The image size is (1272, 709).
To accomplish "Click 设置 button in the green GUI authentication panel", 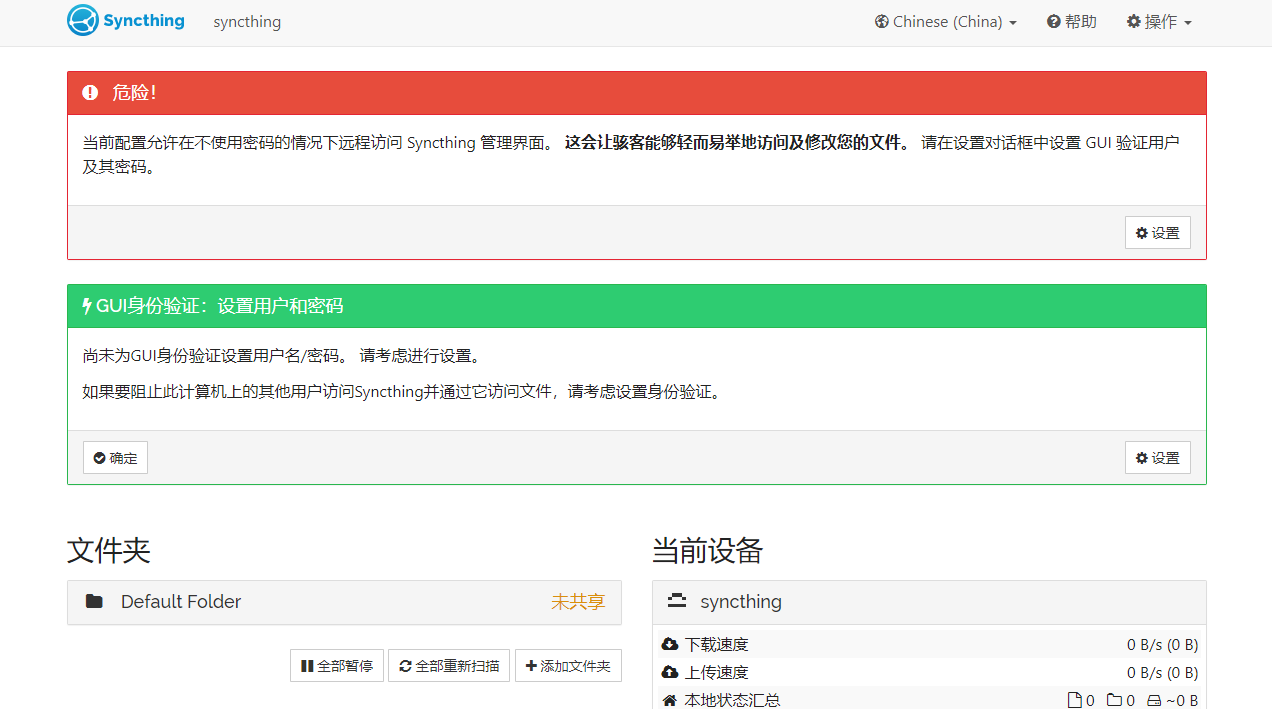I will [1157, 458].
